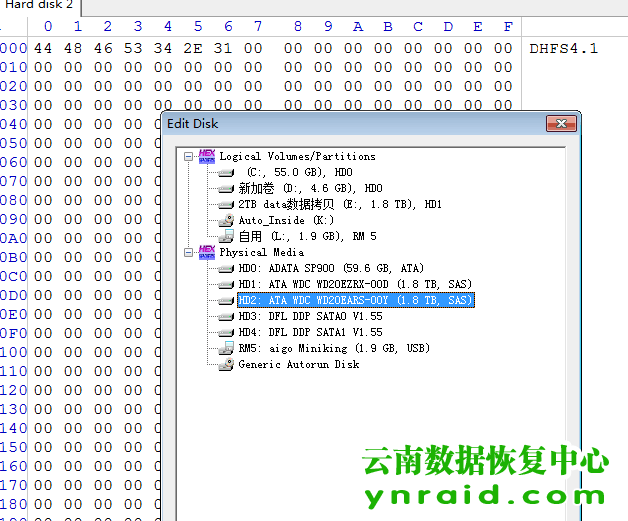Select HD4: DFL DDP SATA1 V1.55

[310, 332]
